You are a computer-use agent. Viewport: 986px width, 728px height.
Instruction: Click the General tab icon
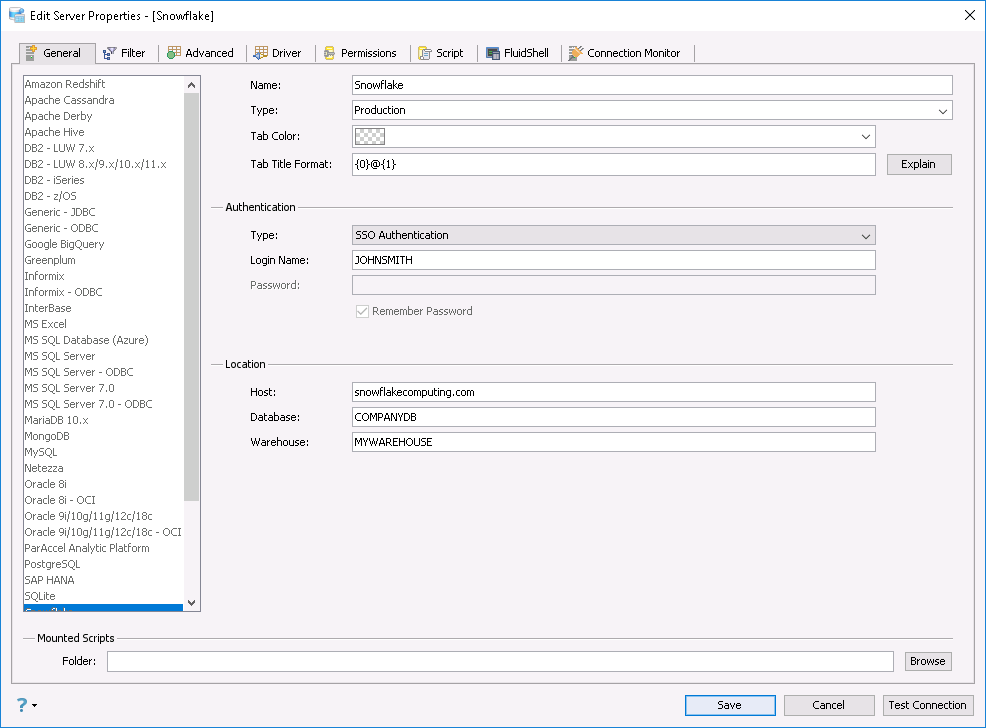coord(31,53)
